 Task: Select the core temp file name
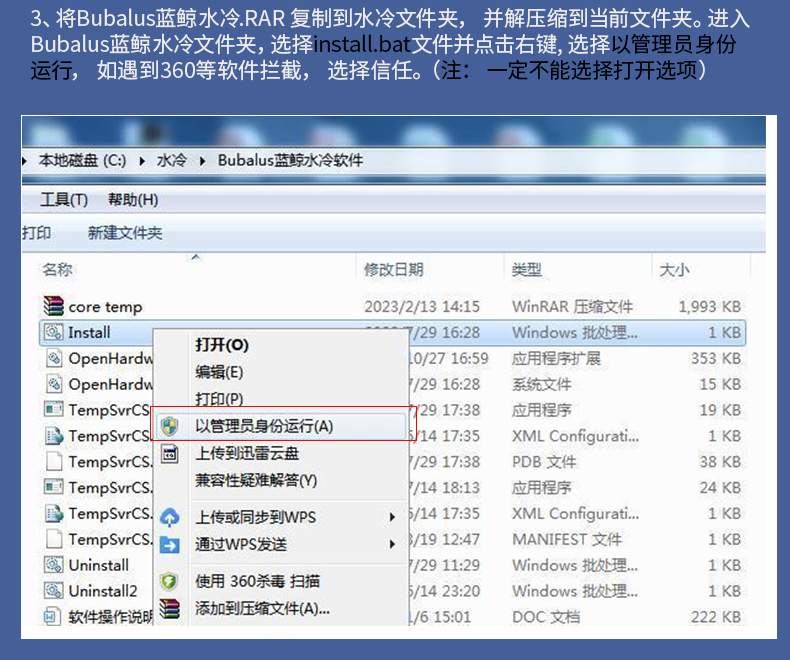pyautogui.click(x=105, y=307)
